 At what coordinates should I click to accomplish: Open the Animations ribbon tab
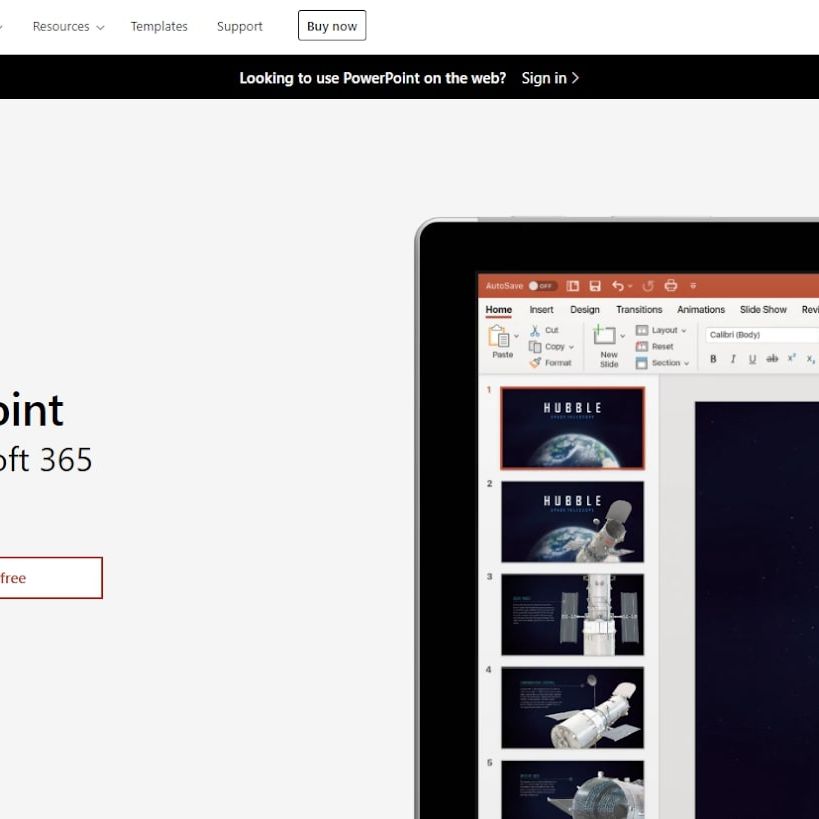701,310
